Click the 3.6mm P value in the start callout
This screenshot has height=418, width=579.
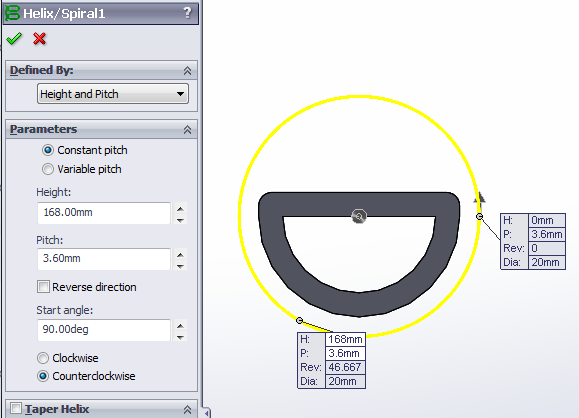(x=547, y=234)
